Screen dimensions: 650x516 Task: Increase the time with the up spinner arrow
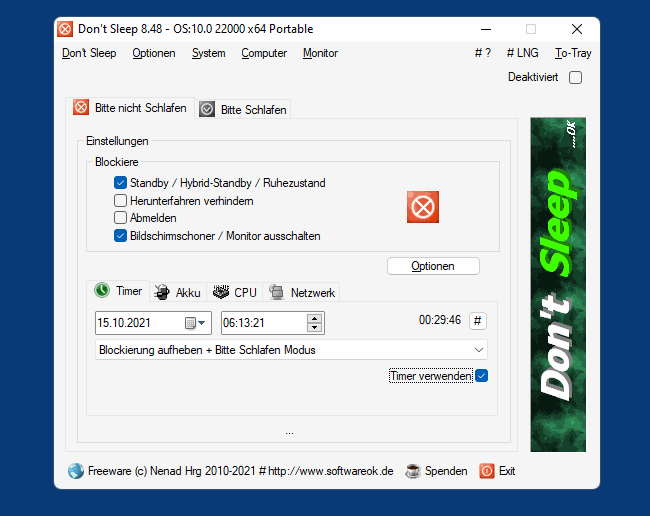[x=315, y=318]
